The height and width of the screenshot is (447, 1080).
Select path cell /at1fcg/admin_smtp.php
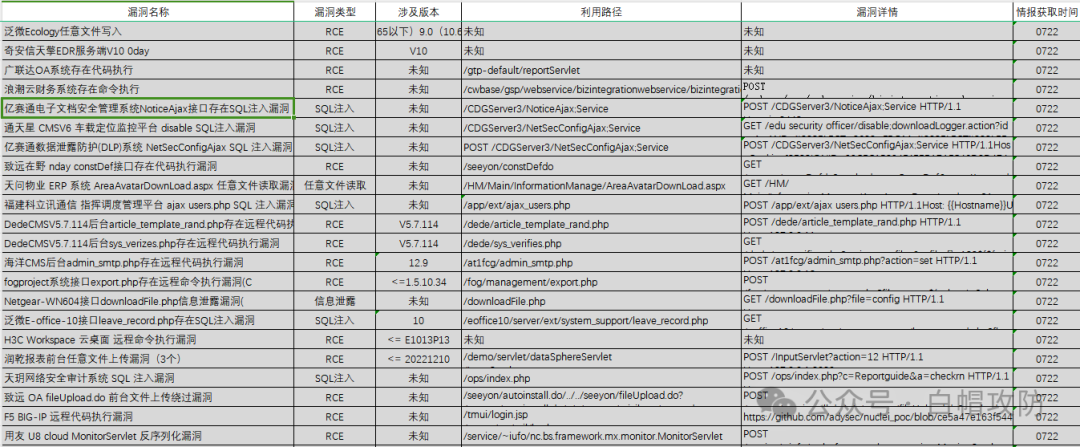point(601,263)
